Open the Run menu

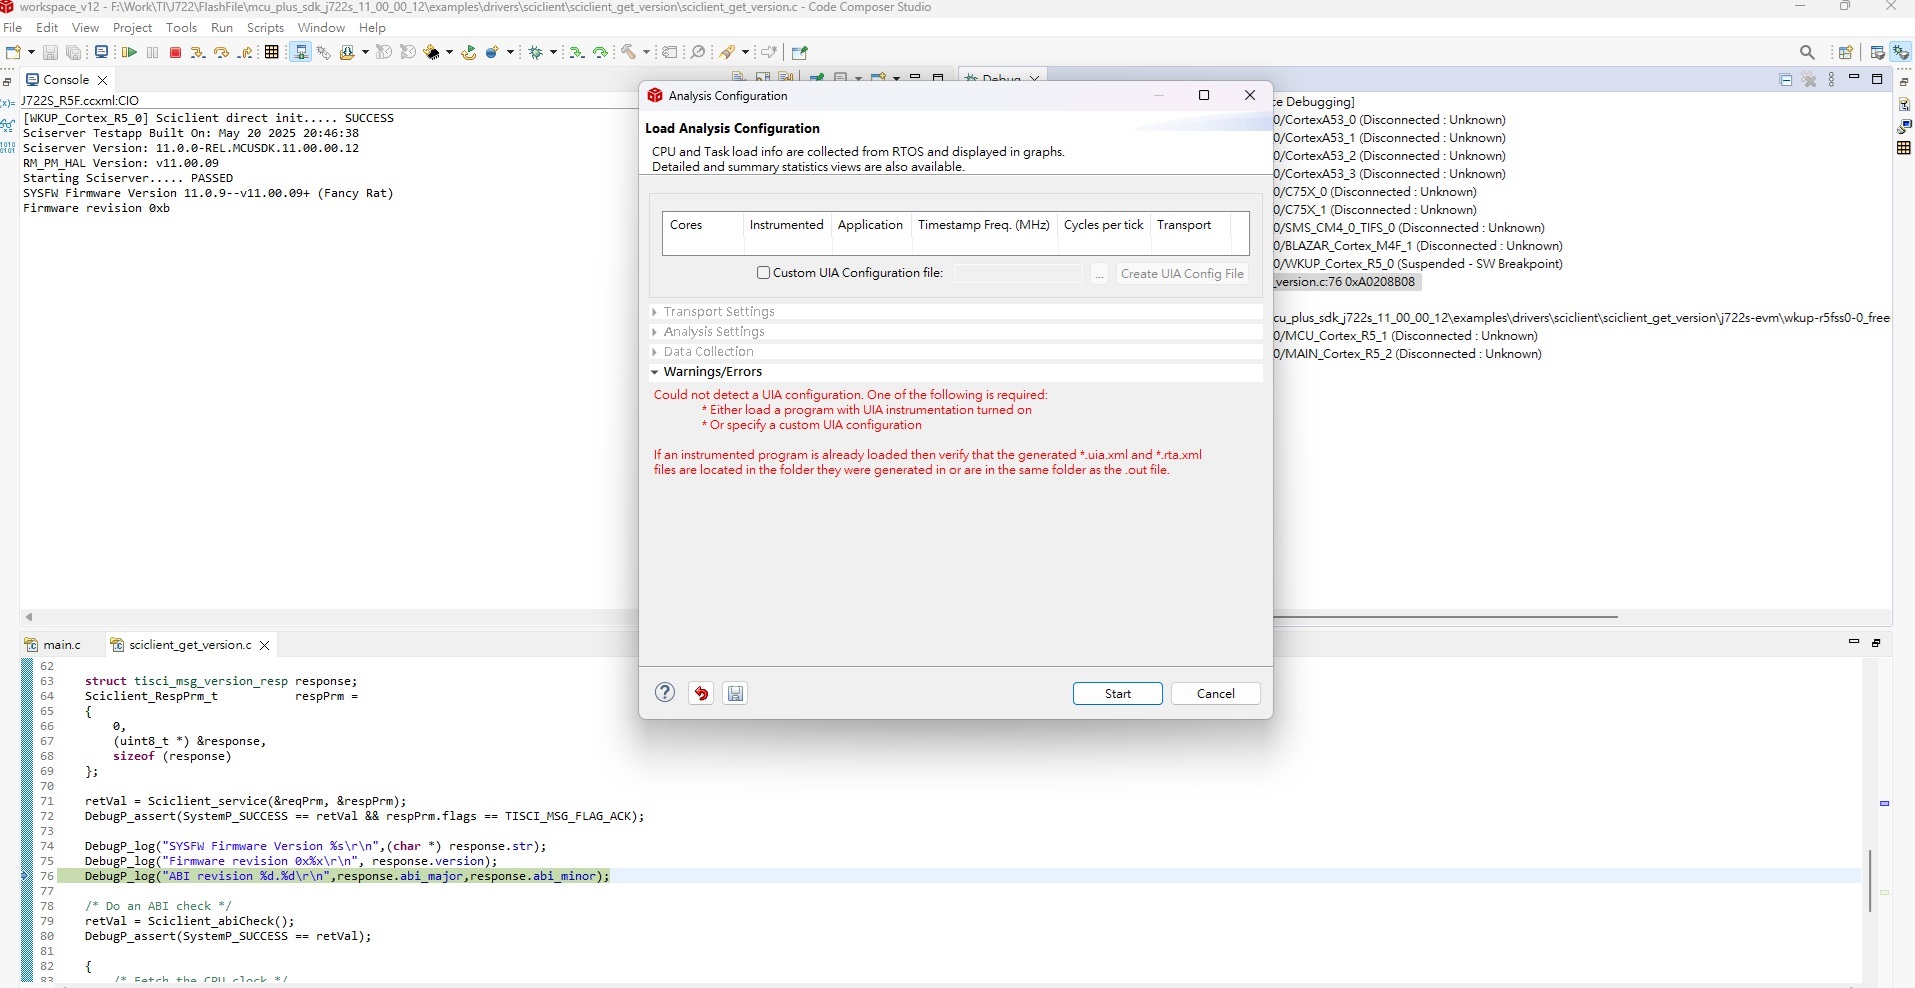pos(222,27)
